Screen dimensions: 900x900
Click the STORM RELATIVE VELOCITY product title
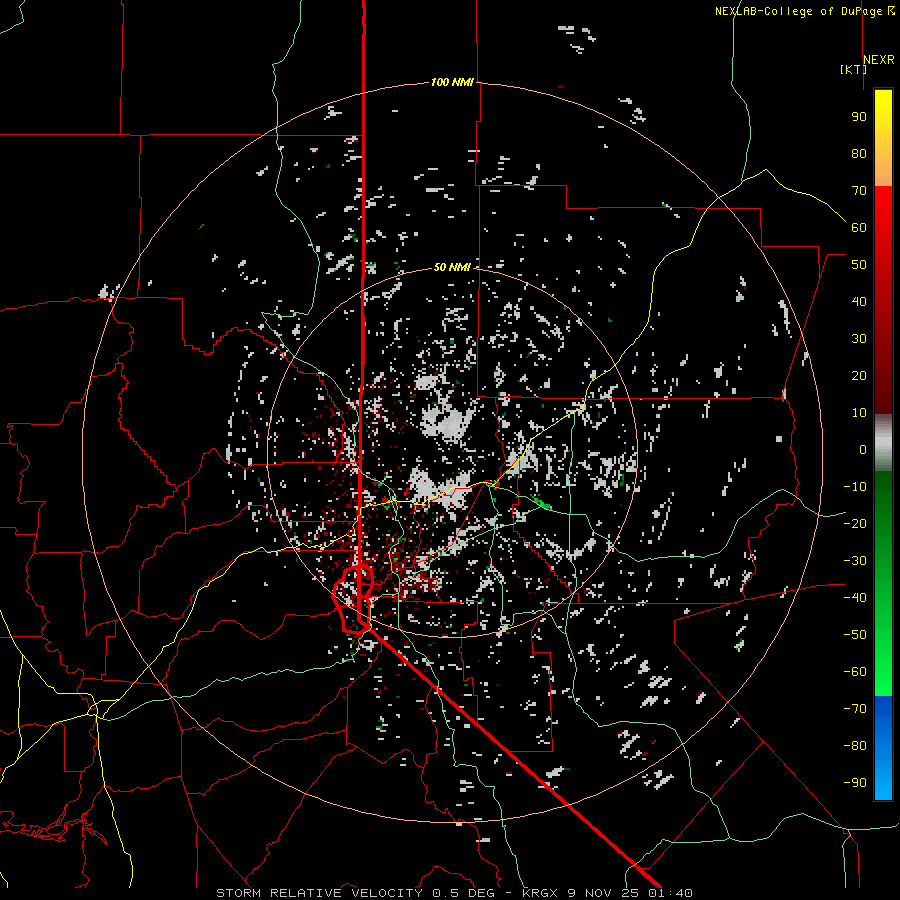(319, 893)
